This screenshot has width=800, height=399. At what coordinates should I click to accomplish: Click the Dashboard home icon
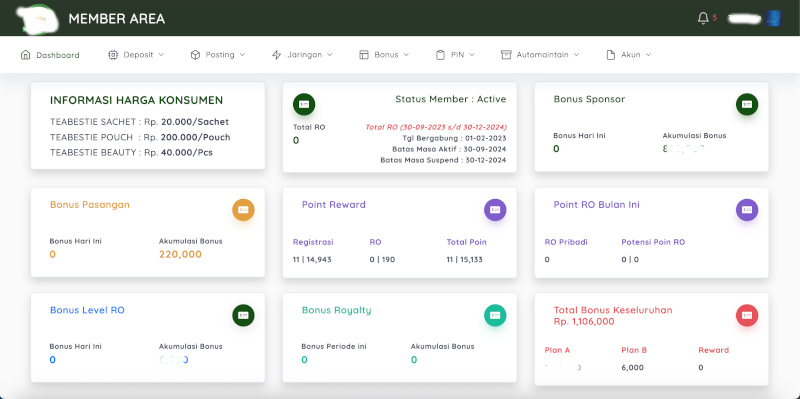[25, 55]
